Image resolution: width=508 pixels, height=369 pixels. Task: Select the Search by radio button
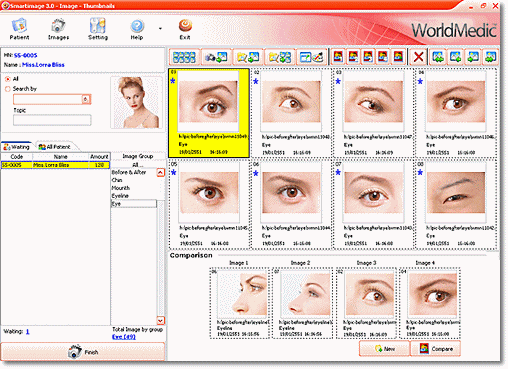[8, 89]
